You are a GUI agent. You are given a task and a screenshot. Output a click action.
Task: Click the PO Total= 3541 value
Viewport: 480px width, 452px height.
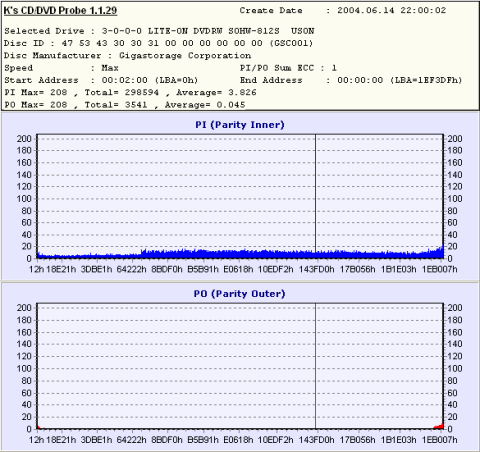pyautogui.click(x=116, y=105)
